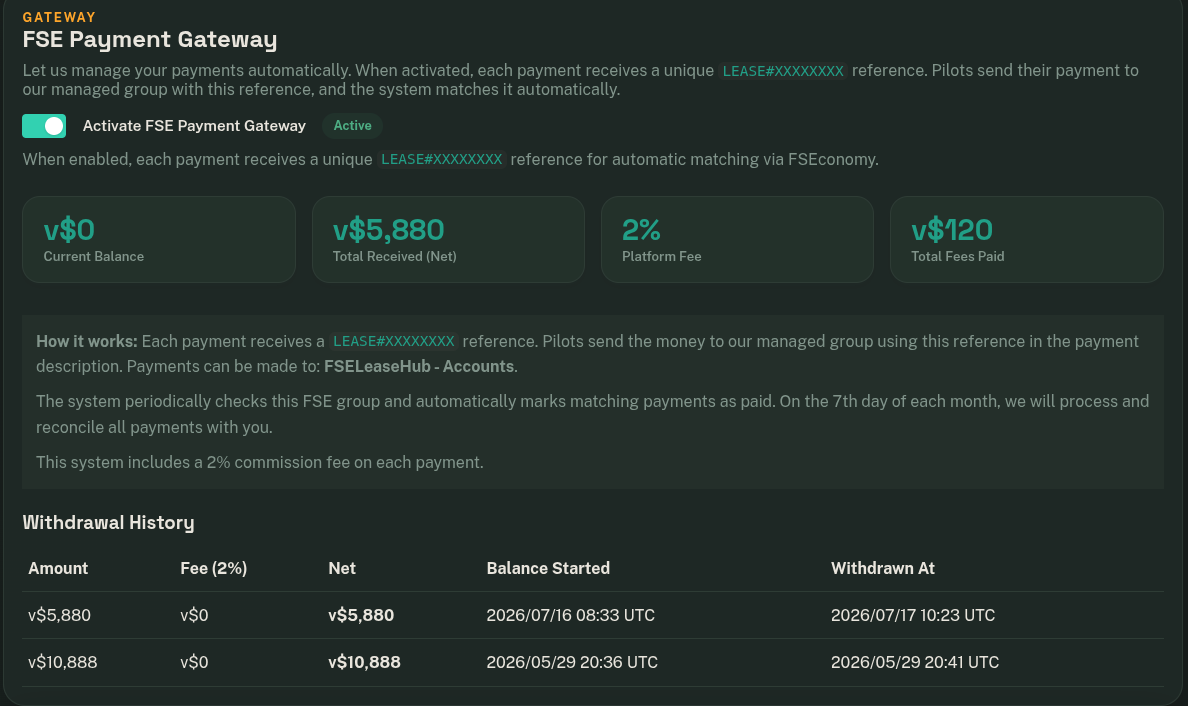
Task: Click the v$5,880 amount cell
Action: 59,615
